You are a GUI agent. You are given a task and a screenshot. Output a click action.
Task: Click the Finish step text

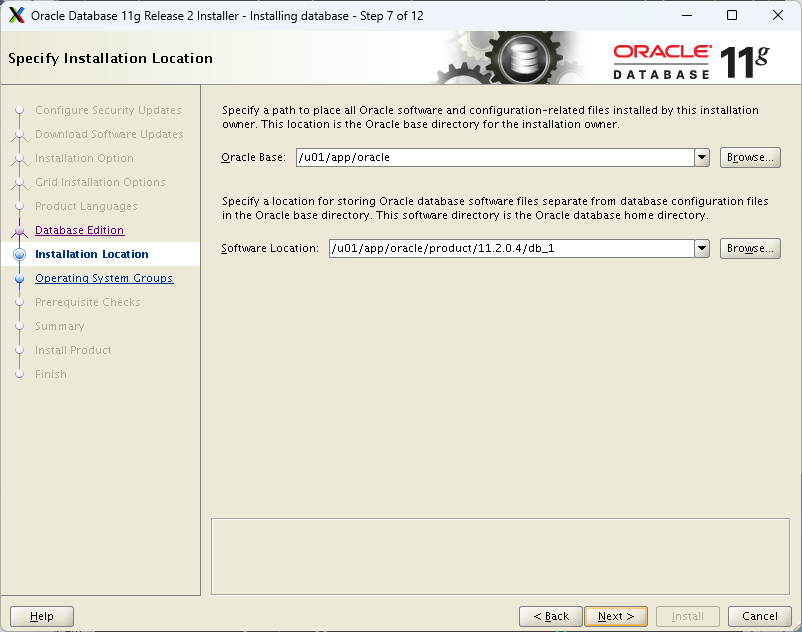[x=51, y=374]
